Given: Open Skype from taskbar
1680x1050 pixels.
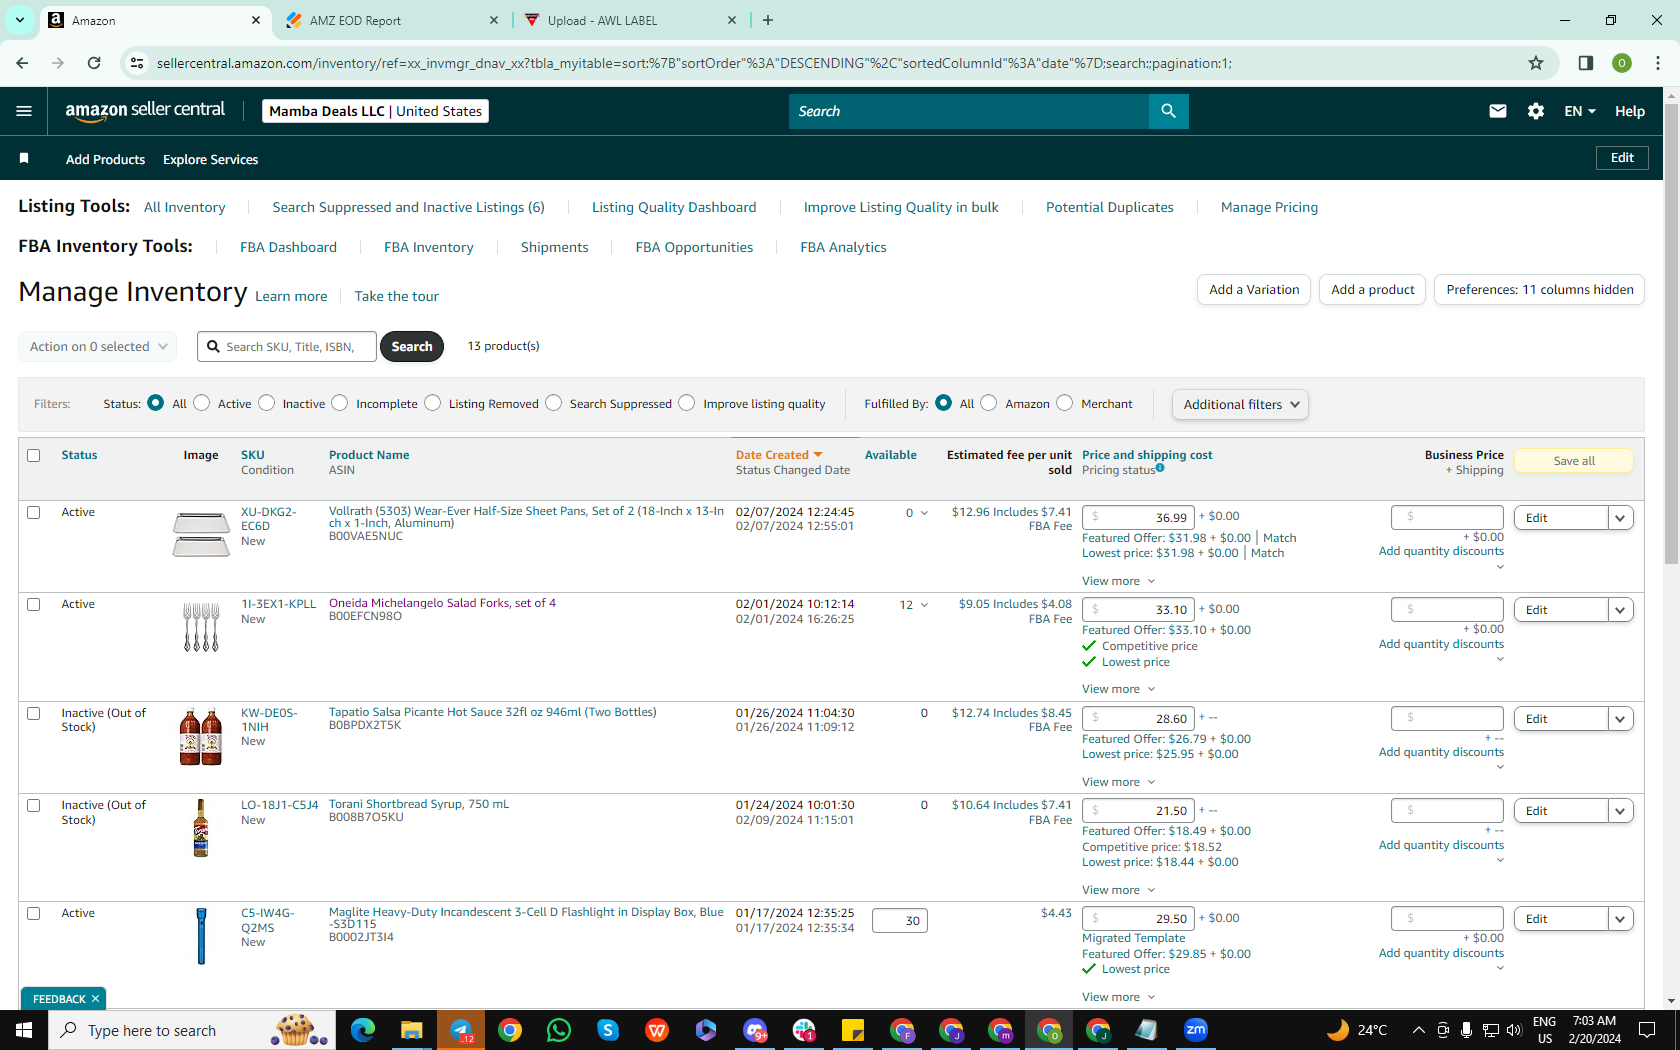Looking at the screenshot, I should point(608,1030).
